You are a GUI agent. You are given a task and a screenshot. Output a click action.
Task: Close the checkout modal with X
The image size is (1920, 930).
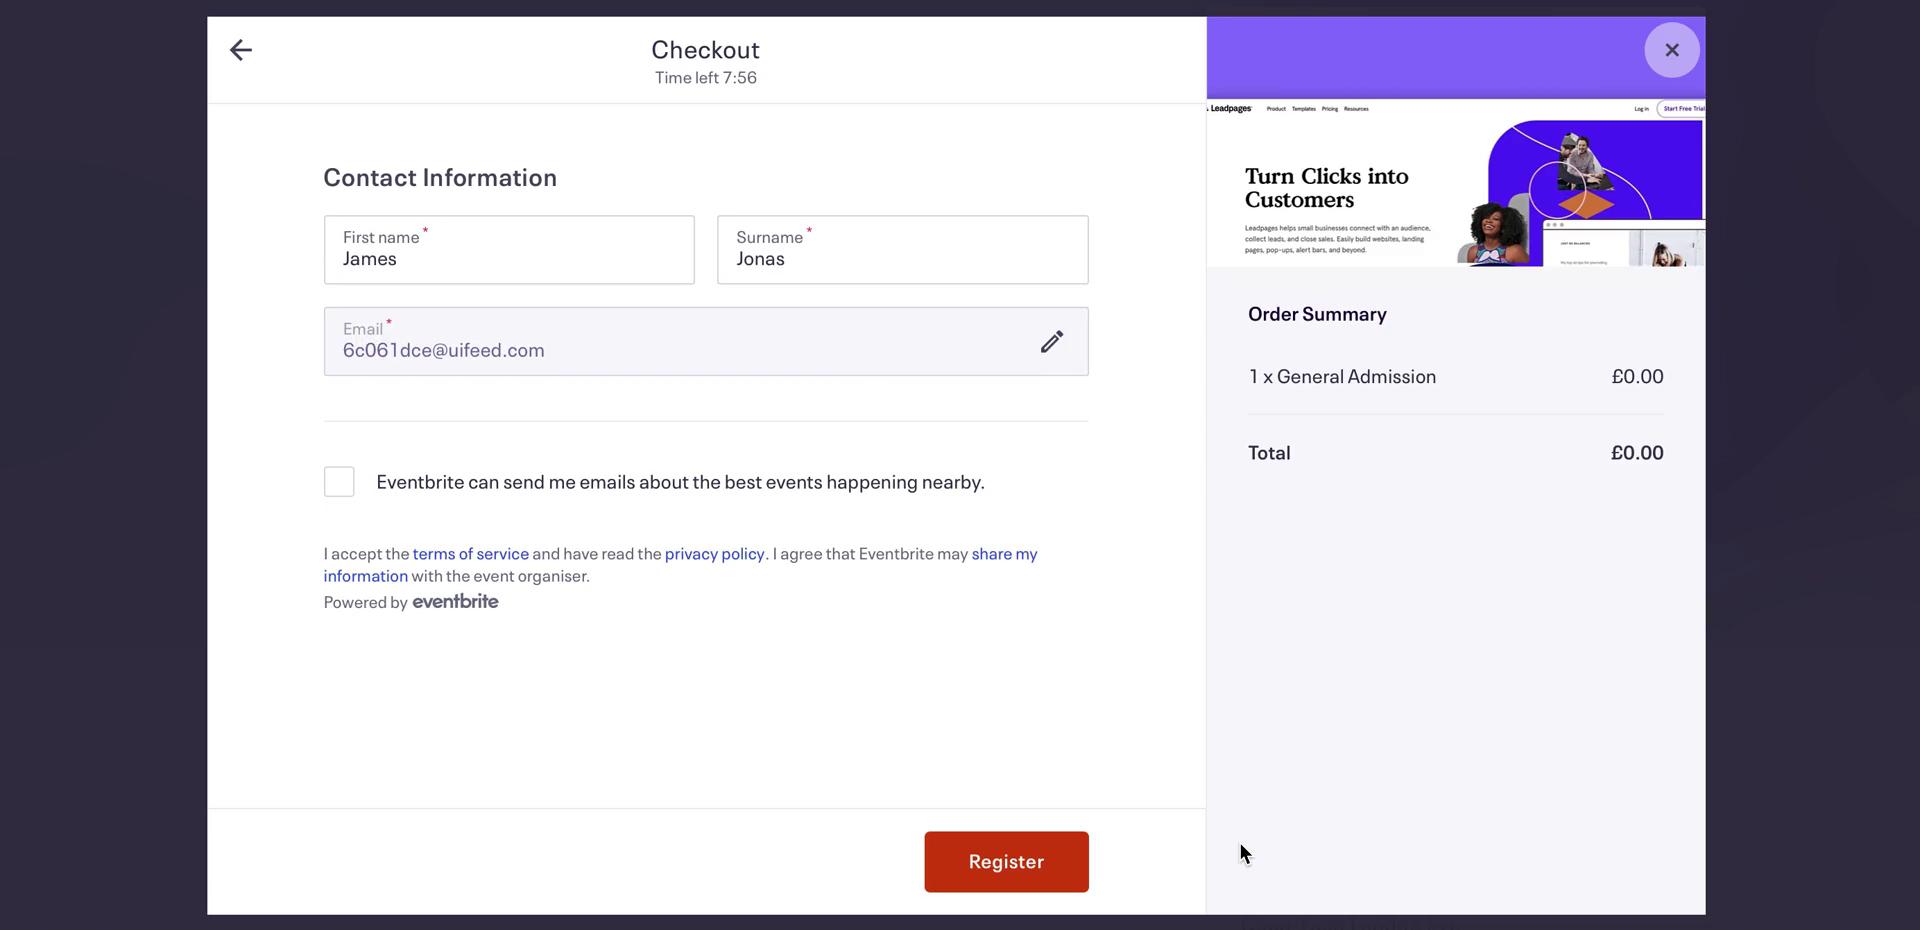tap(1671, 50)
